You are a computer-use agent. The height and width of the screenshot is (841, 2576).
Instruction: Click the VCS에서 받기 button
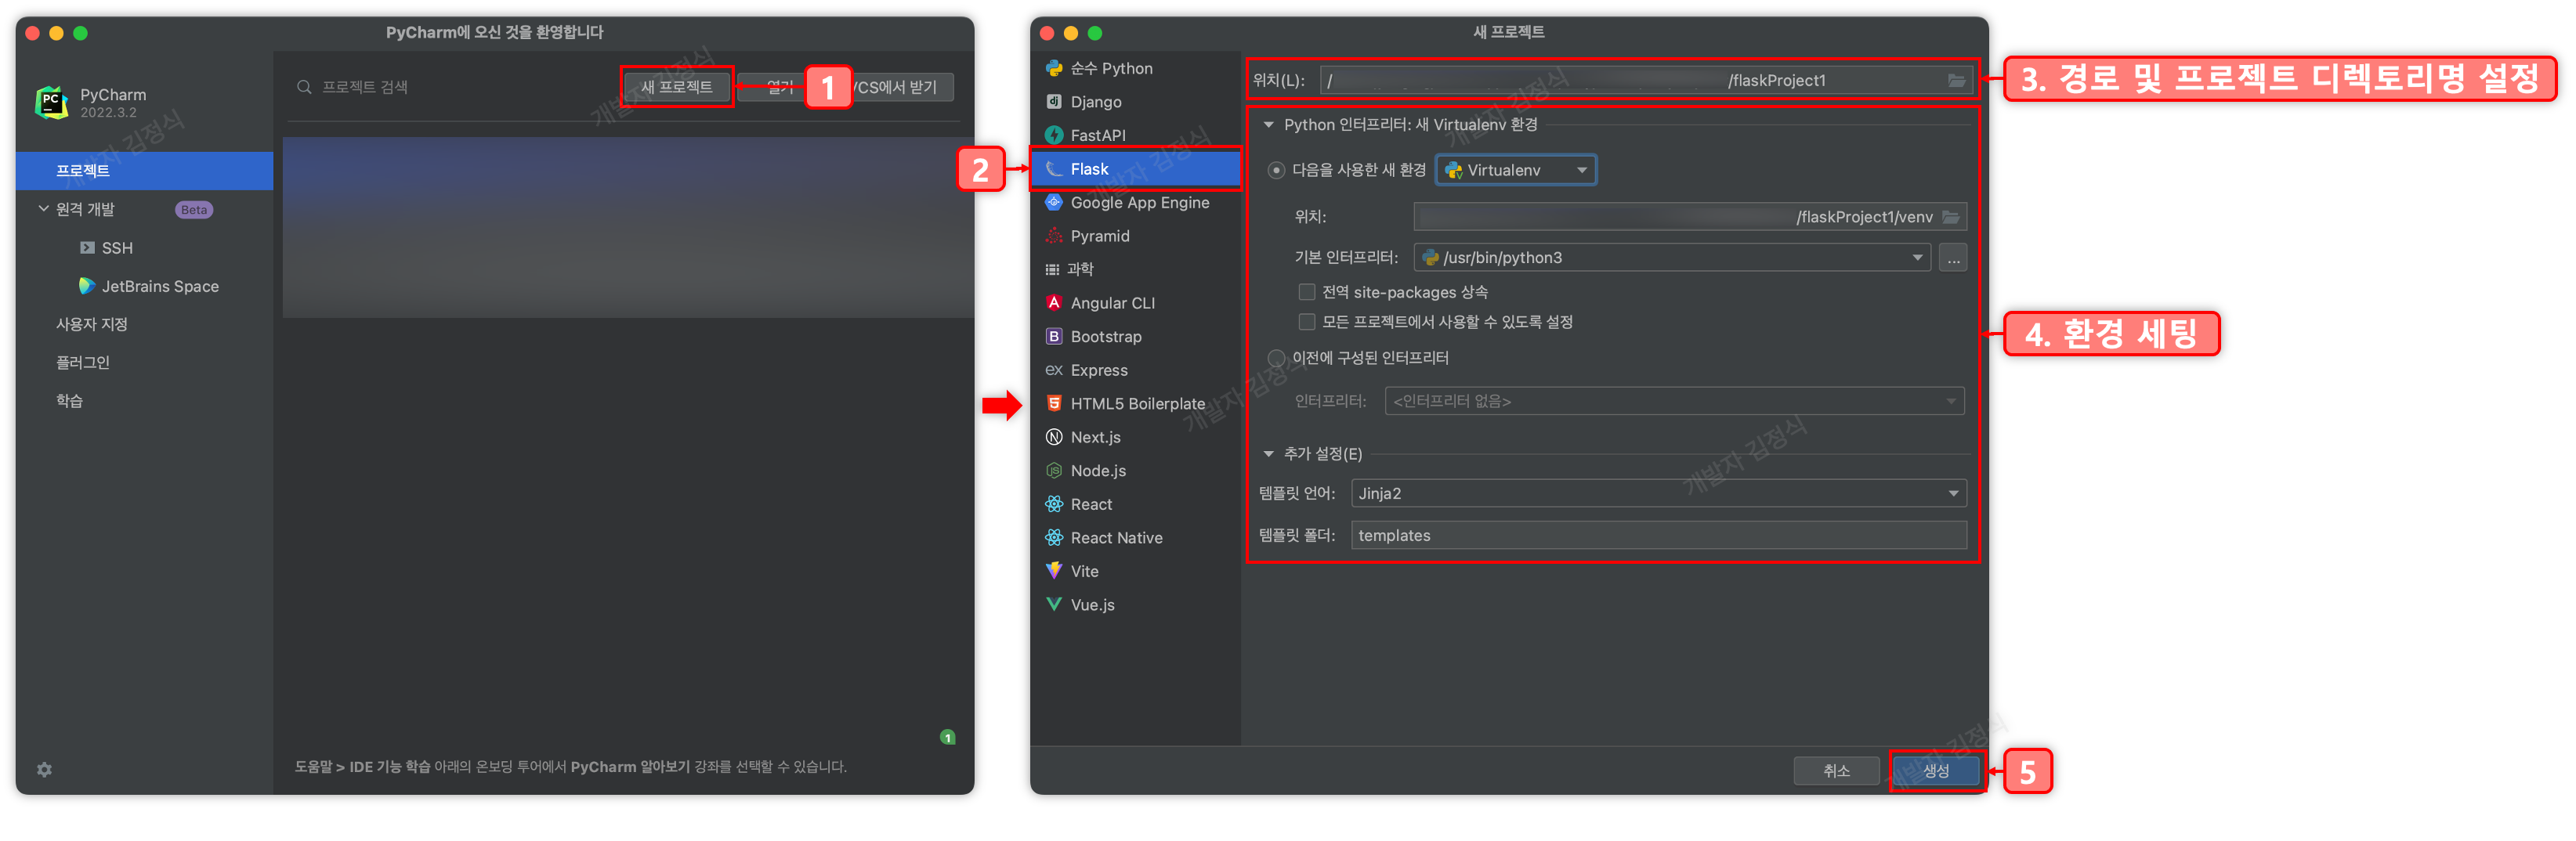893,87
